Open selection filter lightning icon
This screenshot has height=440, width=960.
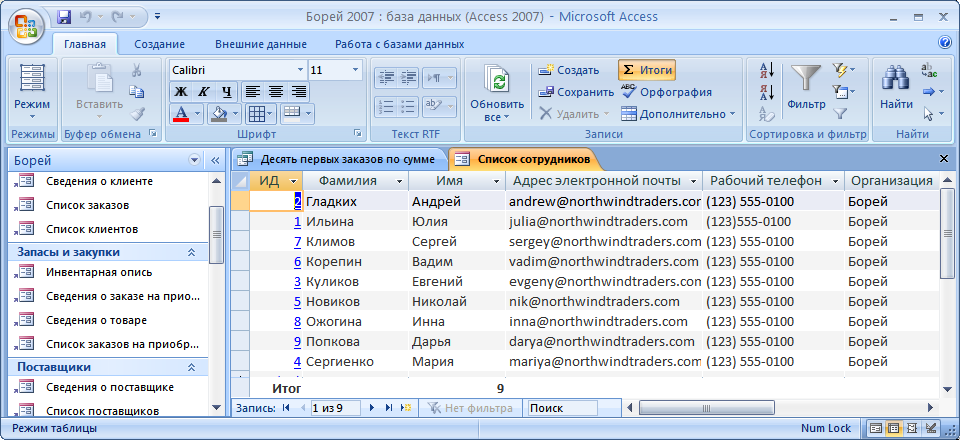pos(844,70)
